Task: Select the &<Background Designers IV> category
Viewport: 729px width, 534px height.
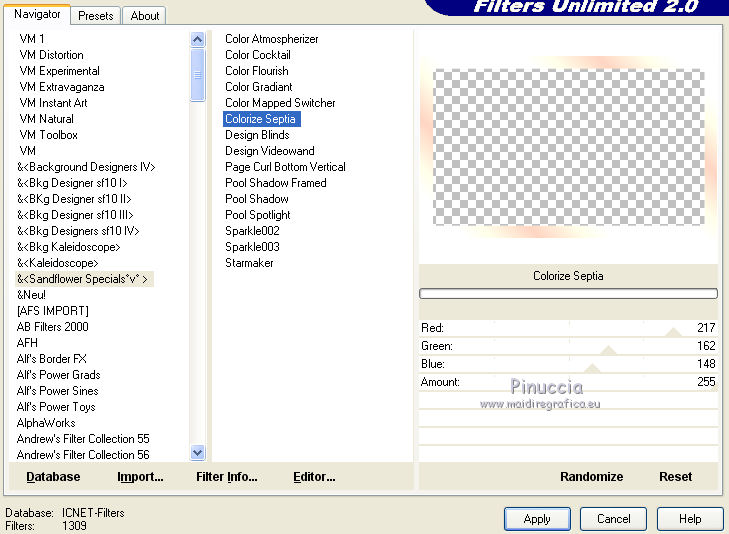Action: (86, 167)
